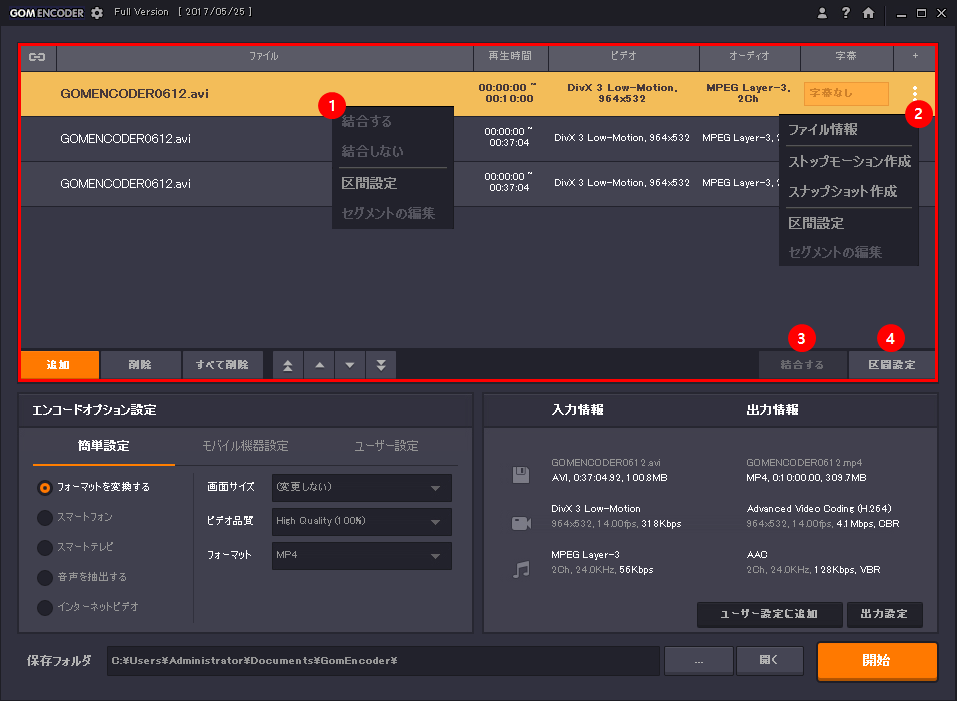Click the 結合する button below file list
This screenshot has height=701, width=957.
coord(802,365)
